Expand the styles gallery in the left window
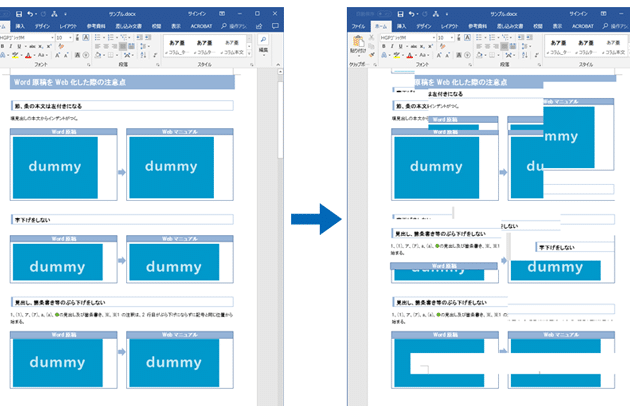 pos(248,50)
